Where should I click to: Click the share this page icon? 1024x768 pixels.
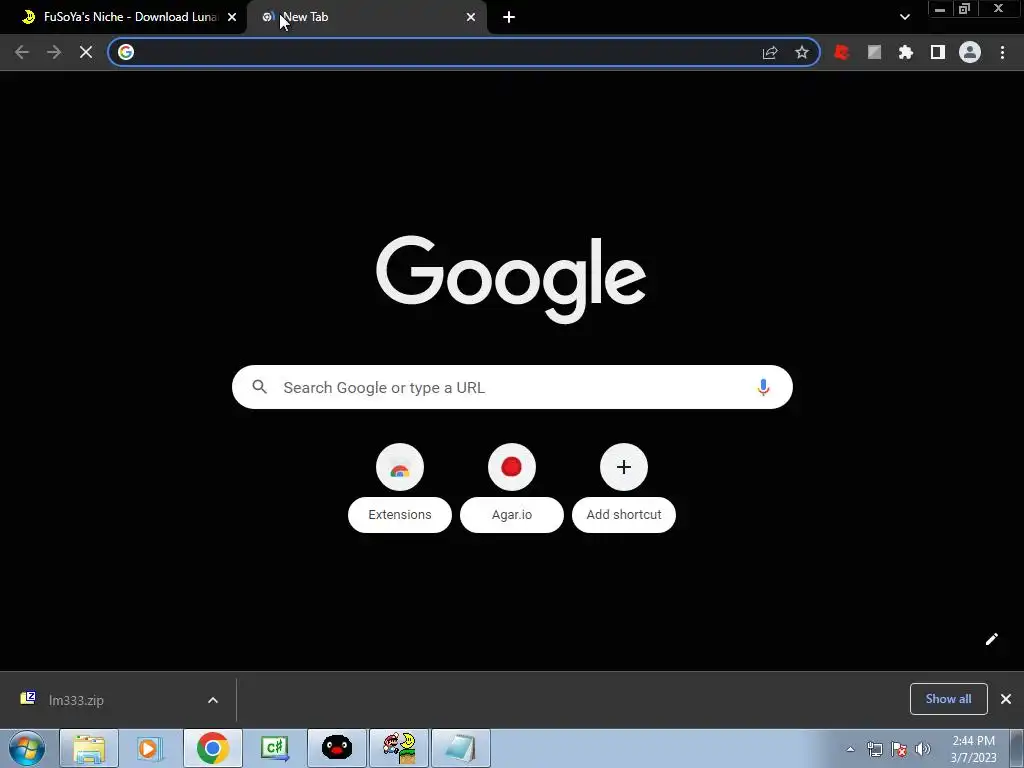pyautogui.click(x=770, y=52)
